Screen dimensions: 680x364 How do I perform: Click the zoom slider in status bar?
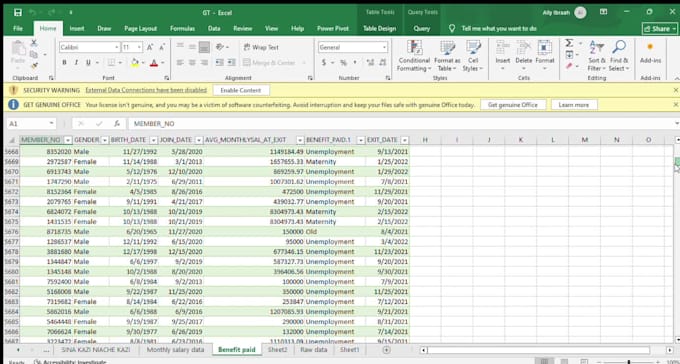[x=629, y=361]
